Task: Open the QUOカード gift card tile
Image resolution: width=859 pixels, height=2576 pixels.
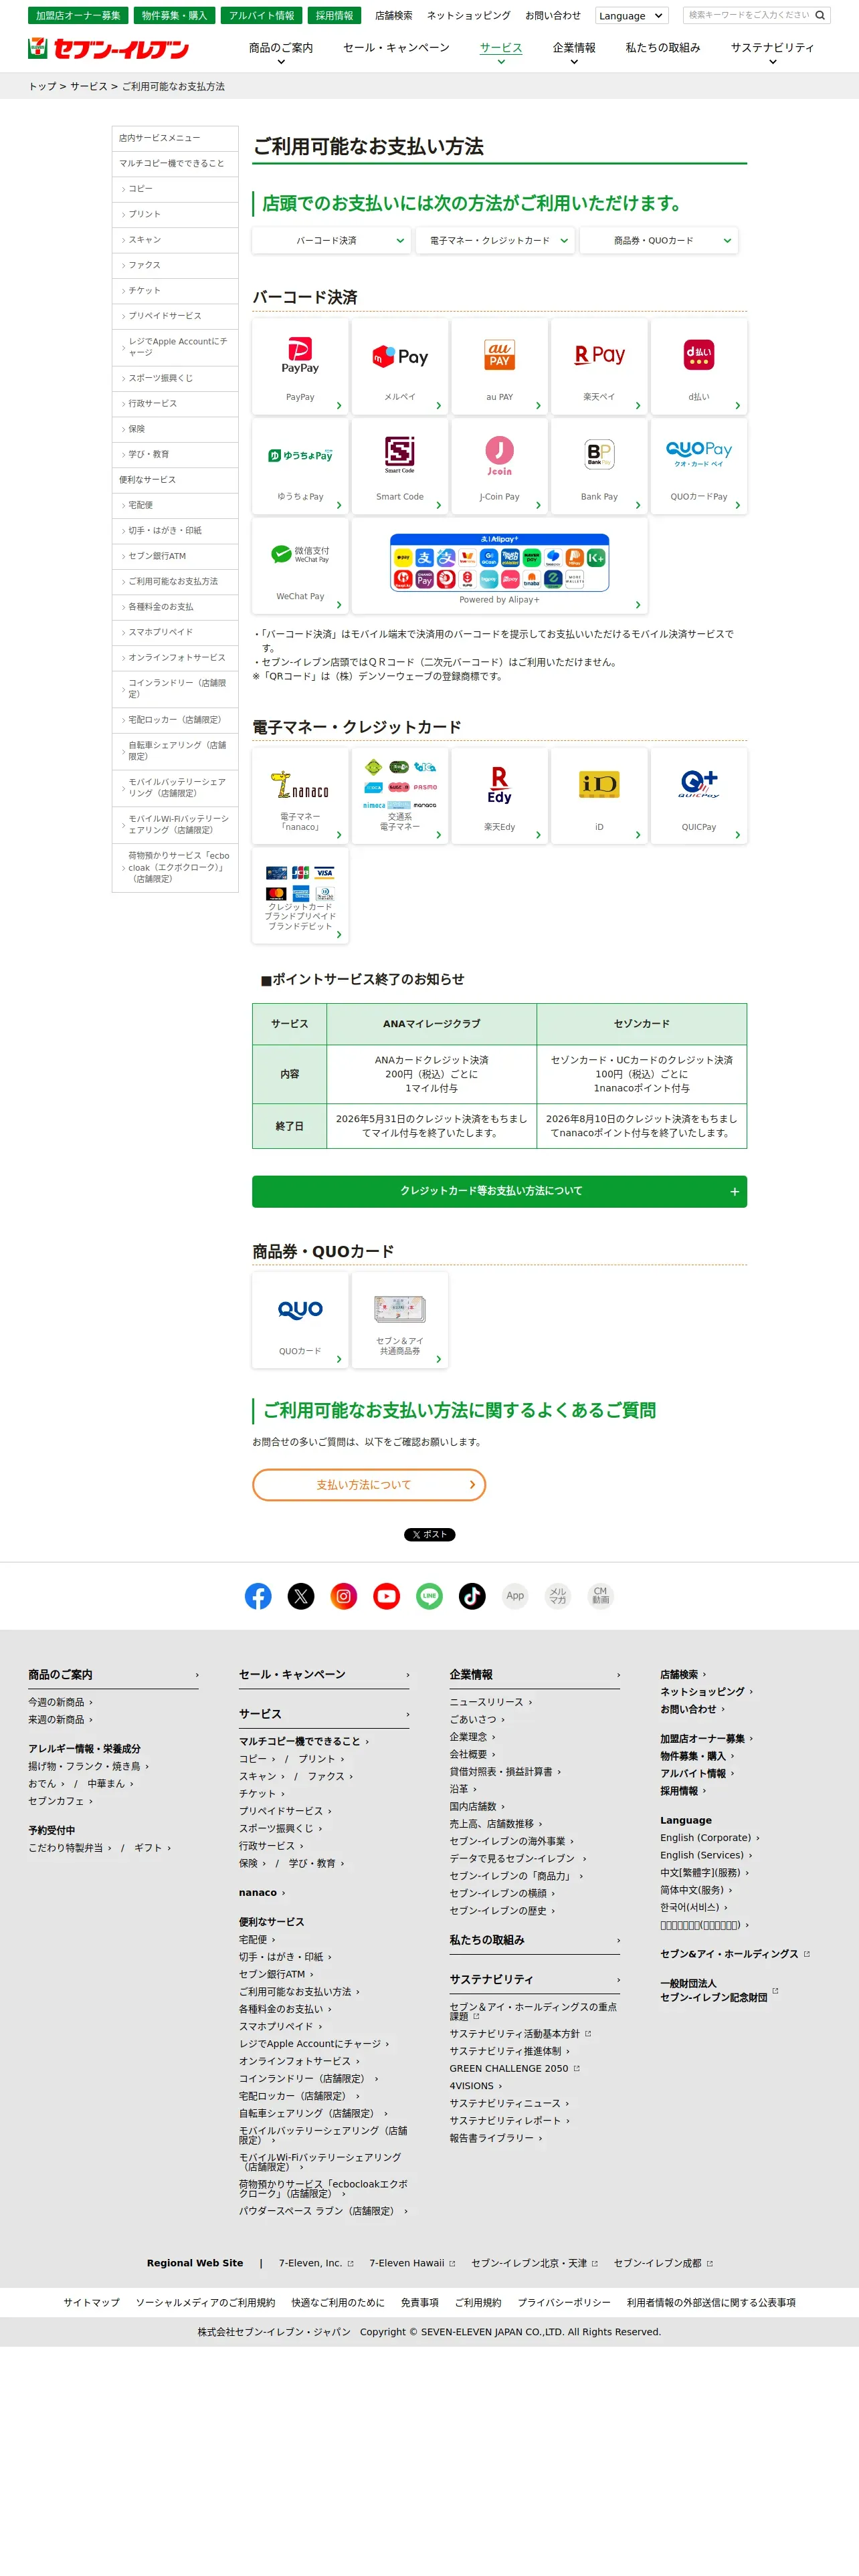Action: click(x=300, y=1320)
